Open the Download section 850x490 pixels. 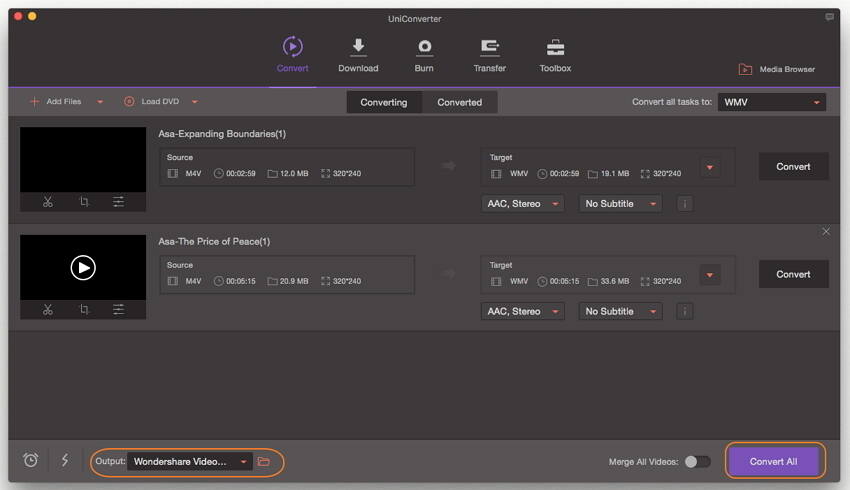pyautogui.click(x=358, y=55)
